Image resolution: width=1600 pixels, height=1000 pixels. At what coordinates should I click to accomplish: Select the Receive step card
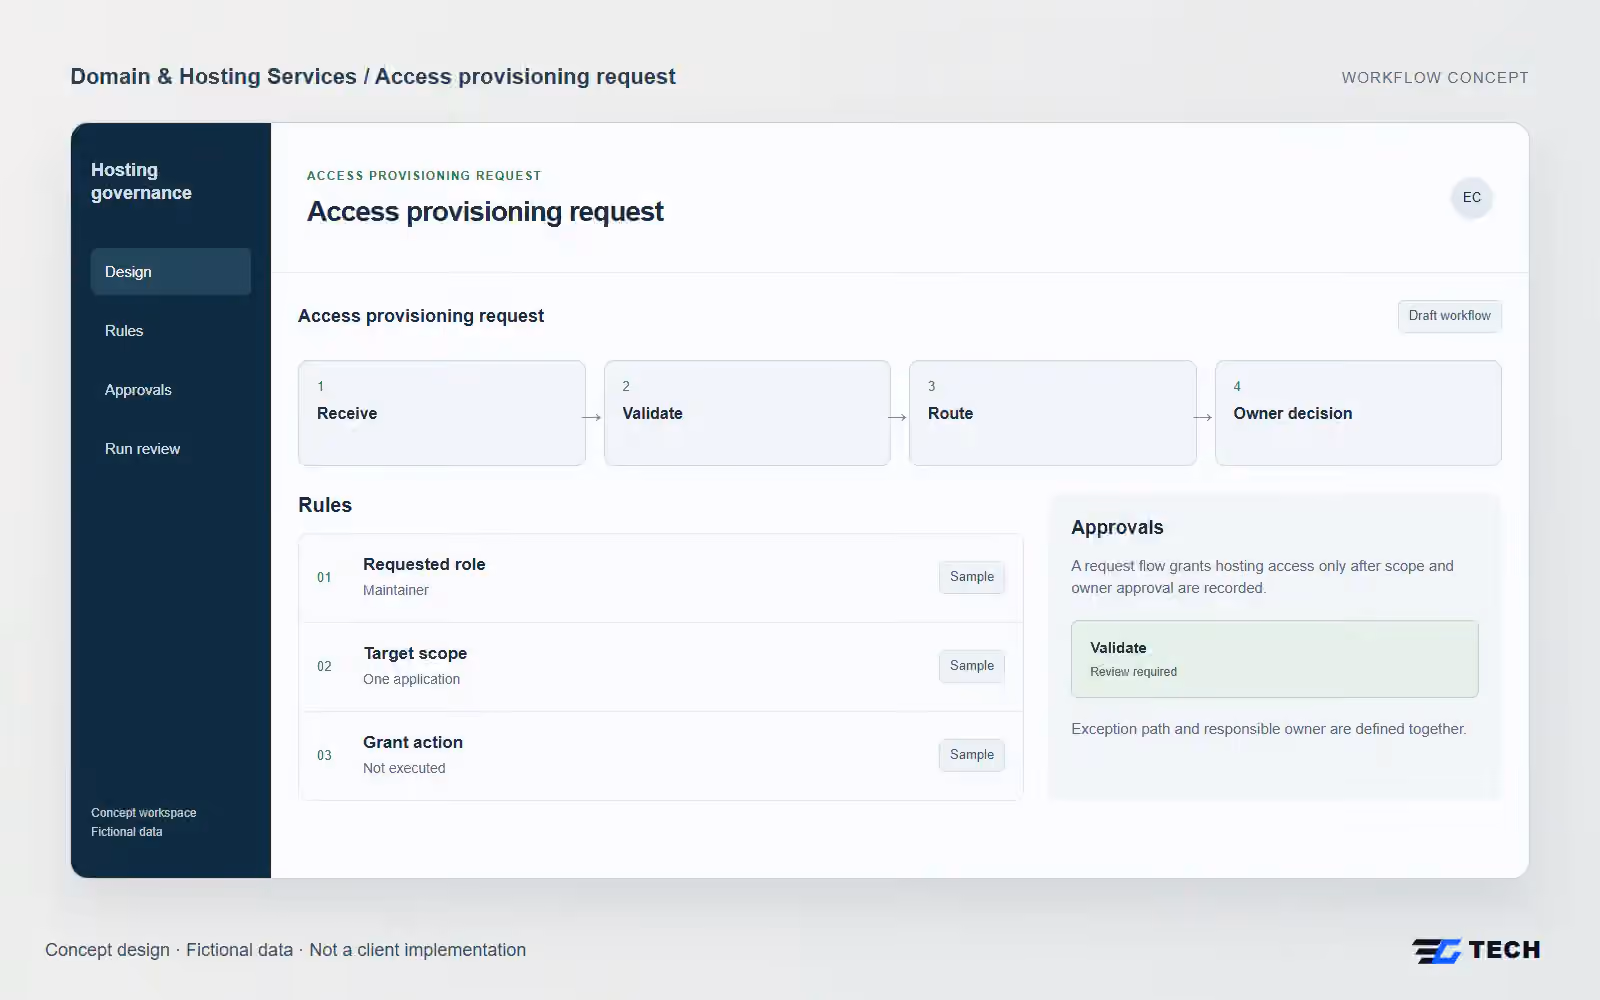[442, 413]
